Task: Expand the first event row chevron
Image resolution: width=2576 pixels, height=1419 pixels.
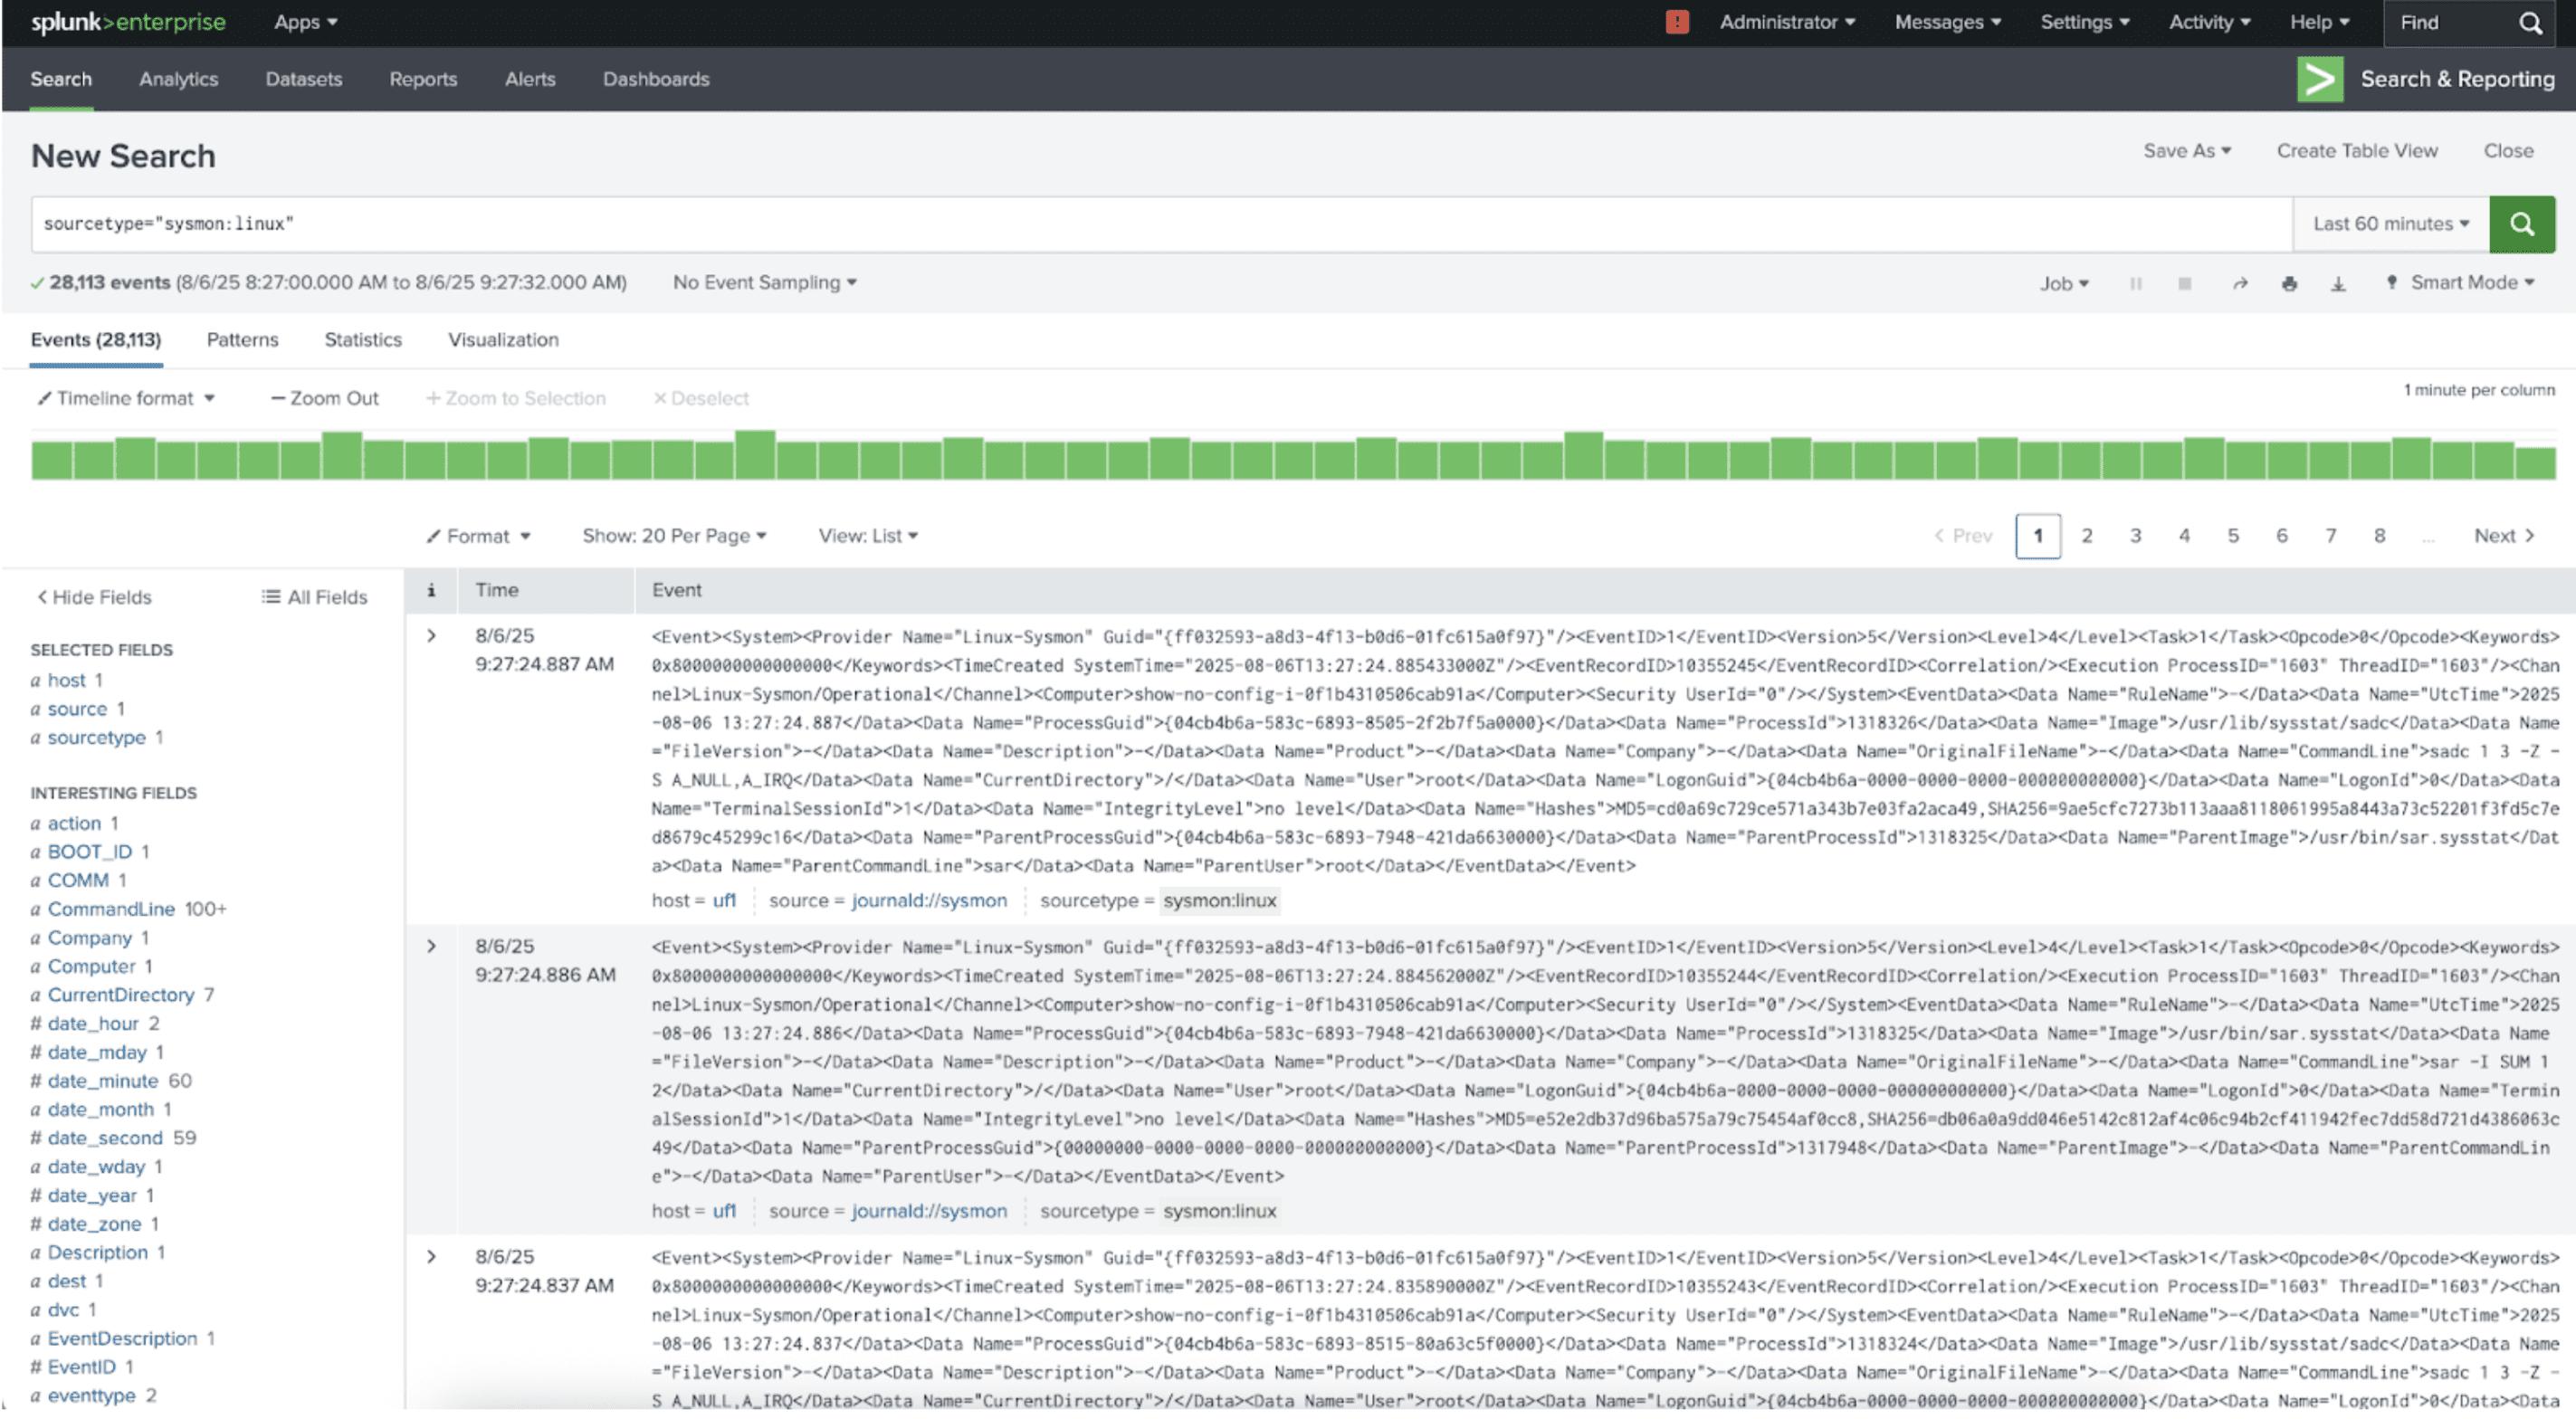Action: [x=431, y=636]
